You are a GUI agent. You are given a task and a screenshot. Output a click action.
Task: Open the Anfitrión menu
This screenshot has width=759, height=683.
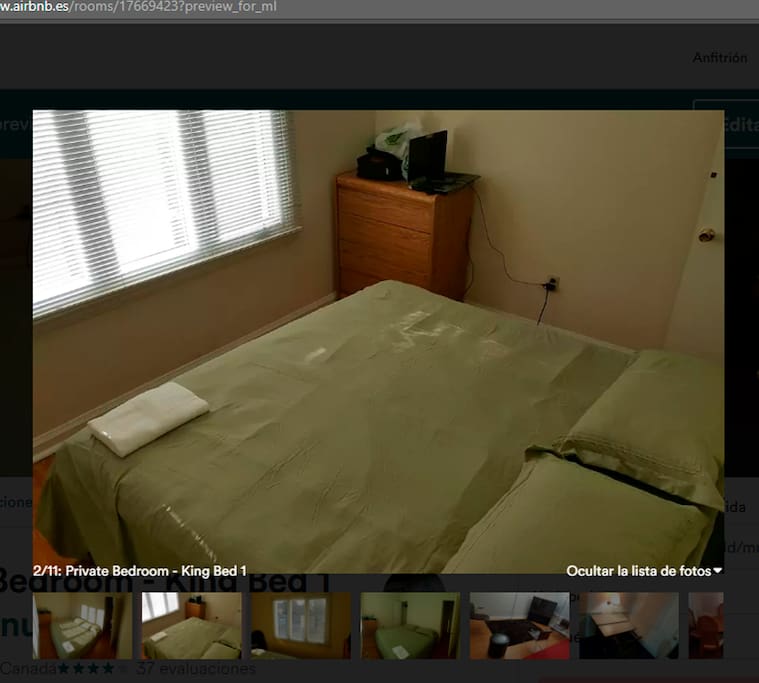[720, 58]
